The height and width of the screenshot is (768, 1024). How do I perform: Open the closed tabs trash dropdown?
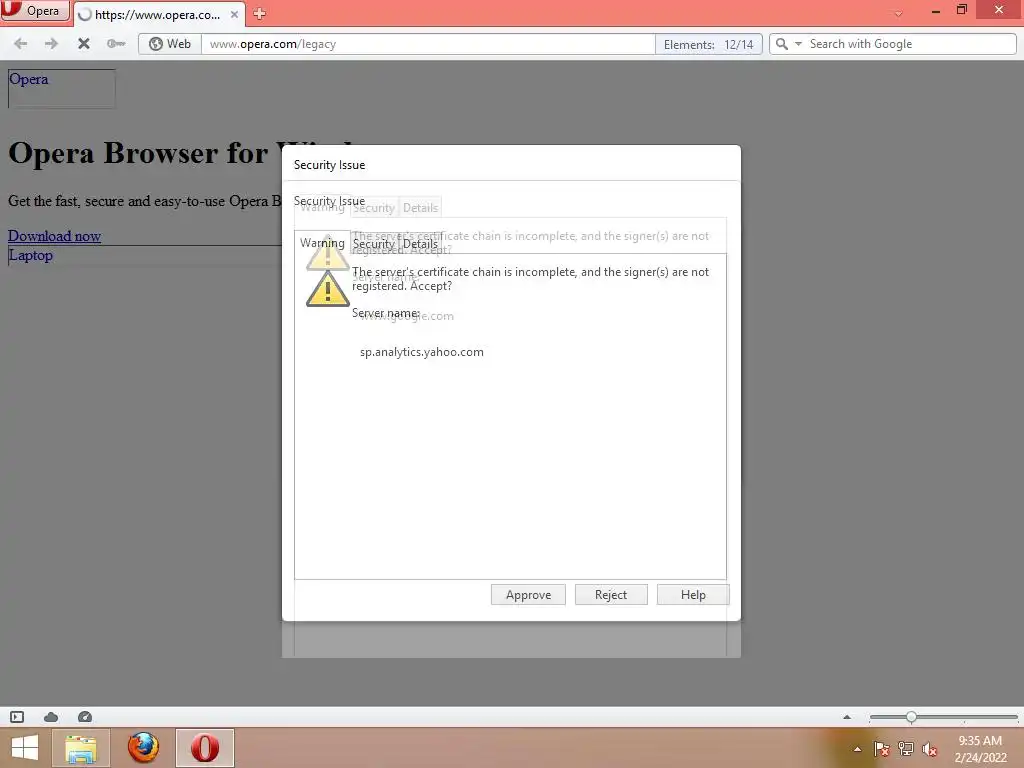[x=899, y=13]
